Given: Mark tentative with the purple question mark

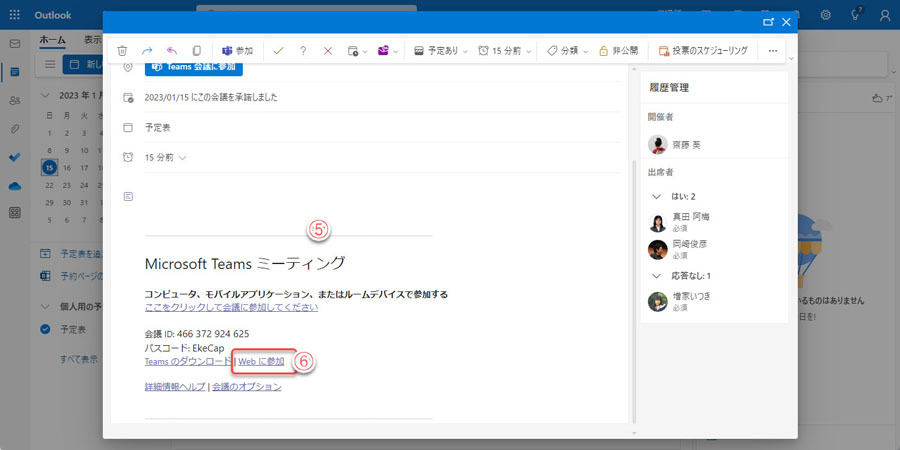Looking at the screenshot, I should click(303, 51).
